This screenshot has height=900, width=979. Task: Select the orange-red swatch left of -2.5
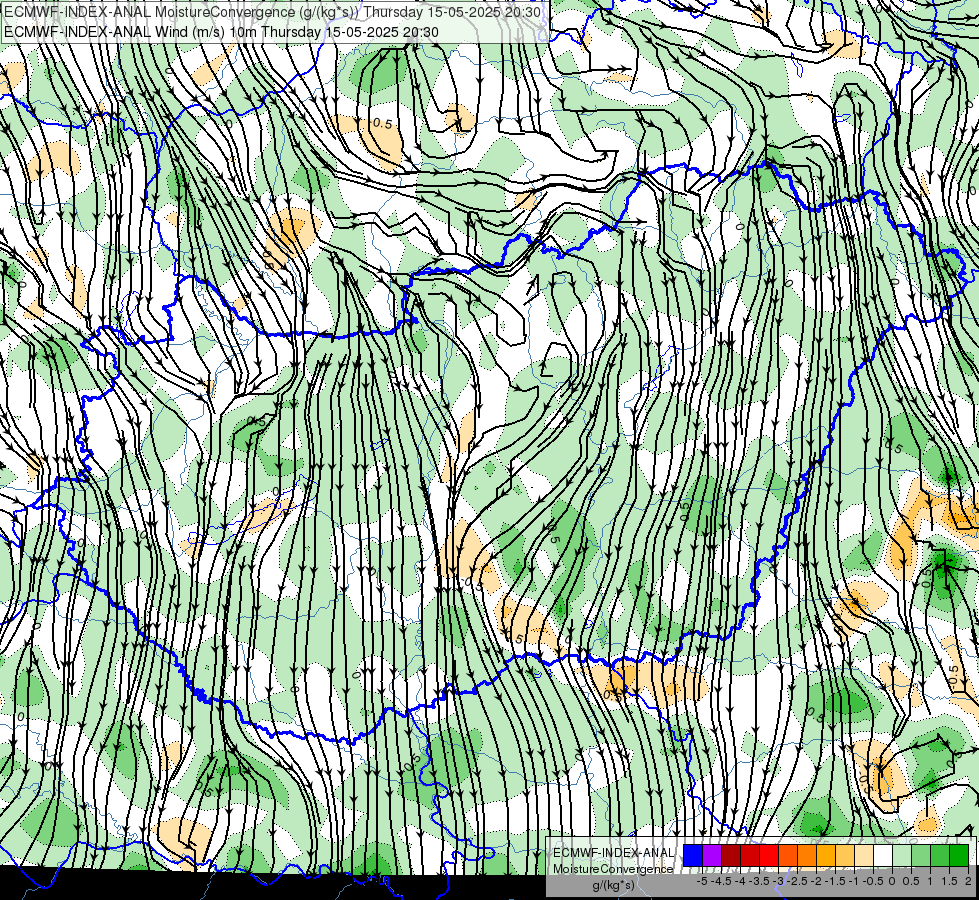[x=788, y=855]
